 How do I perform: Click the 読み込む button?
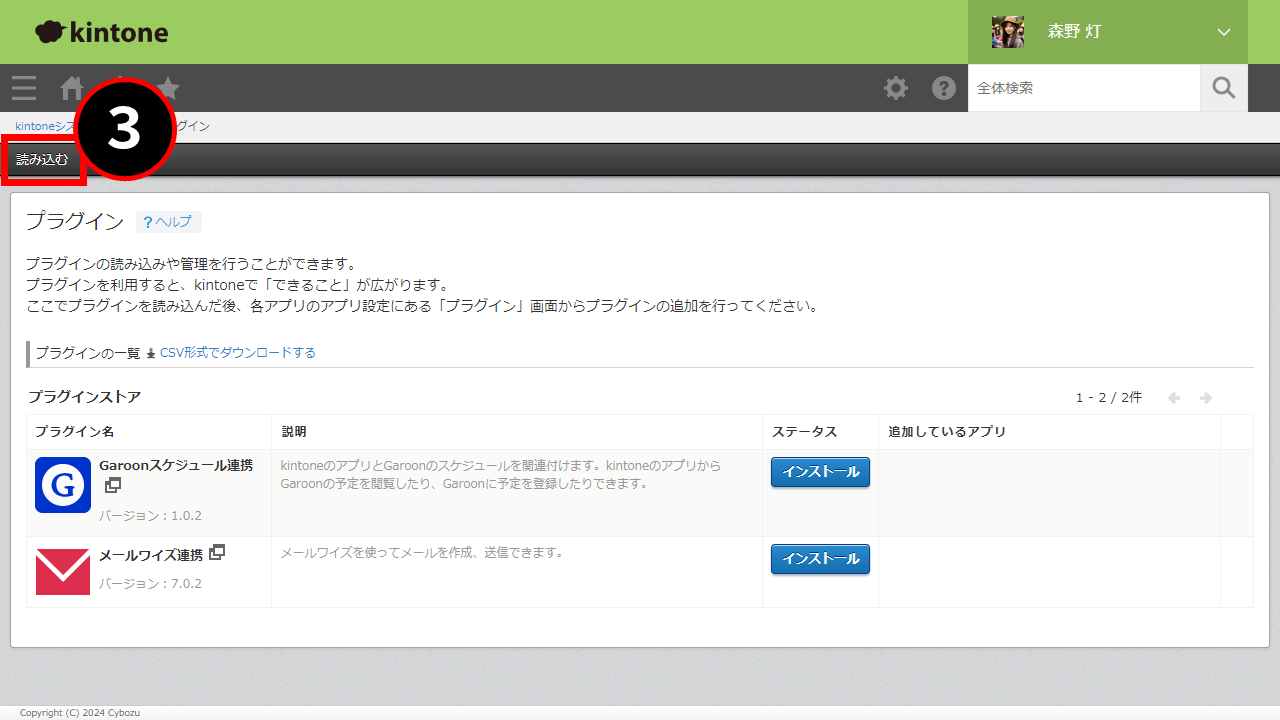(43, 160)
